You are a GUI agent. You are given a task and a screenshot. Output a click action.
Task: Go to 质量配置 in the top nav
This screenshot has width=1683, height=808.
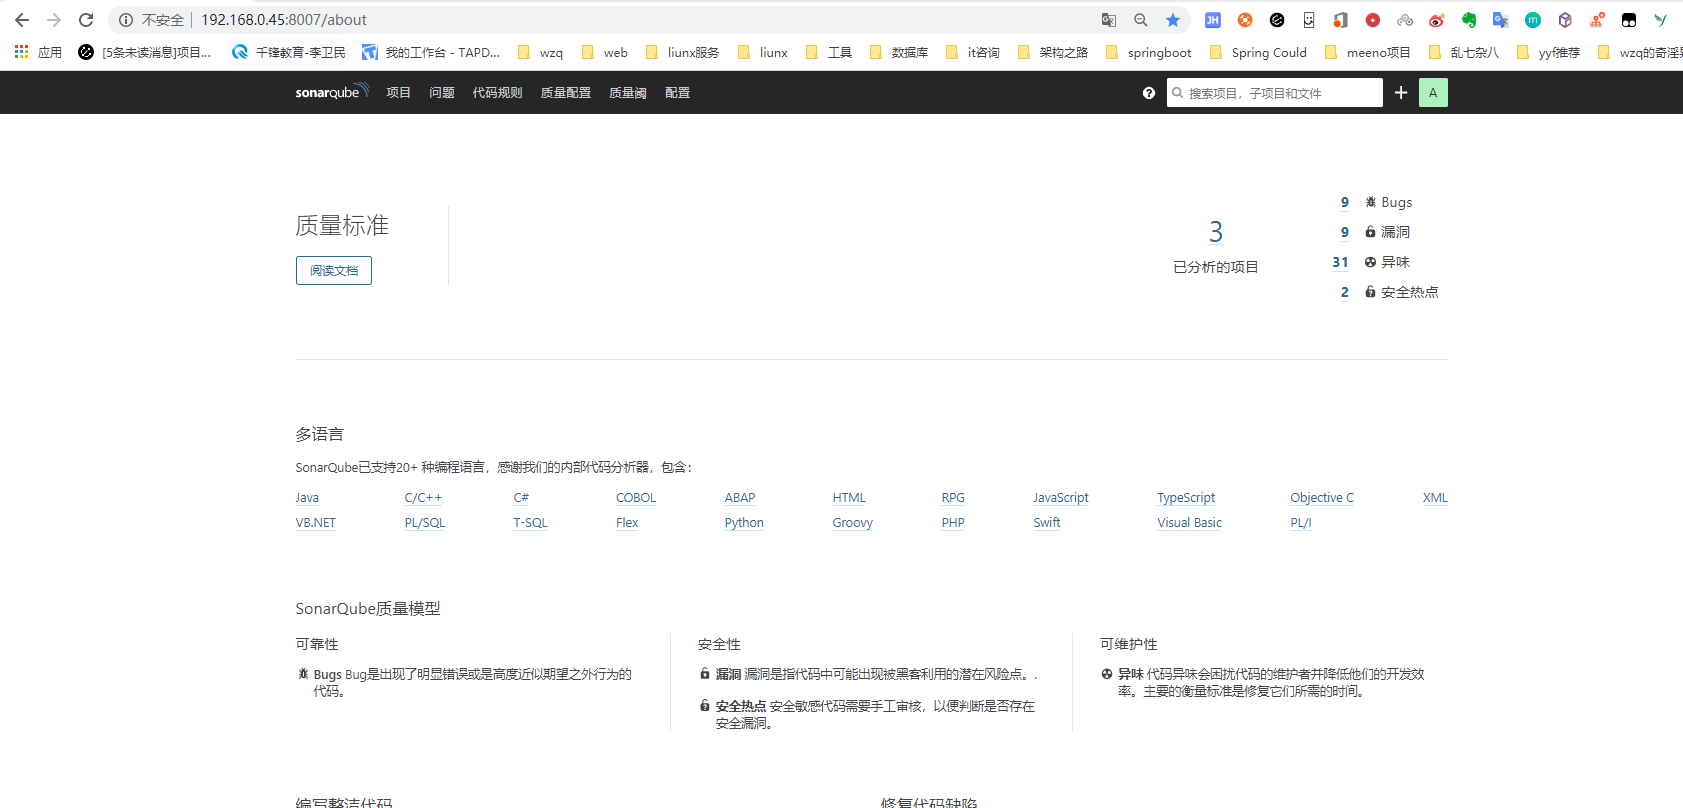coord(566,93)
